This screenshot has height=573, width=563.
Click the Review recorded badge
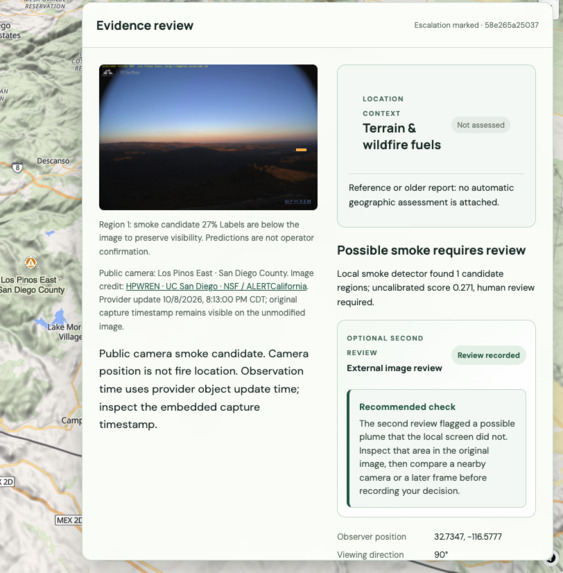coord(488,355)
